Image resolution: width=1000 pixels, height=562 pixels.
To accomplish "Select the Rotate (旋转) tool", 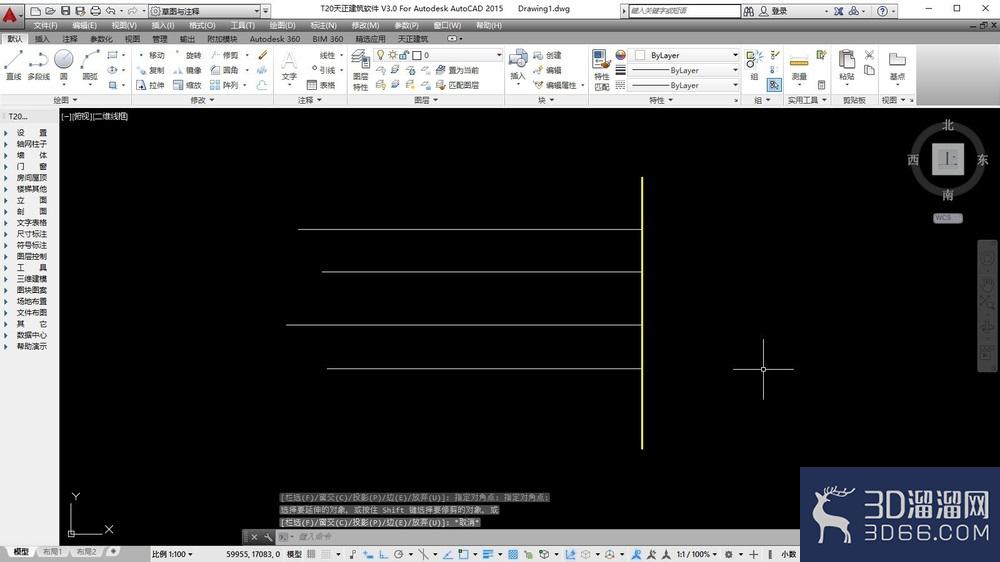I will [188, 55].
